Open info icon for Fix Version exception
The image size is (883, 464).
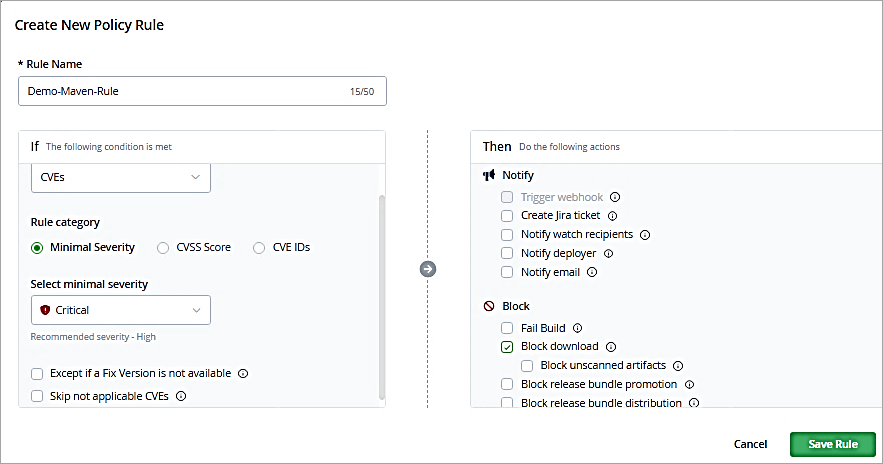(243, 373)
